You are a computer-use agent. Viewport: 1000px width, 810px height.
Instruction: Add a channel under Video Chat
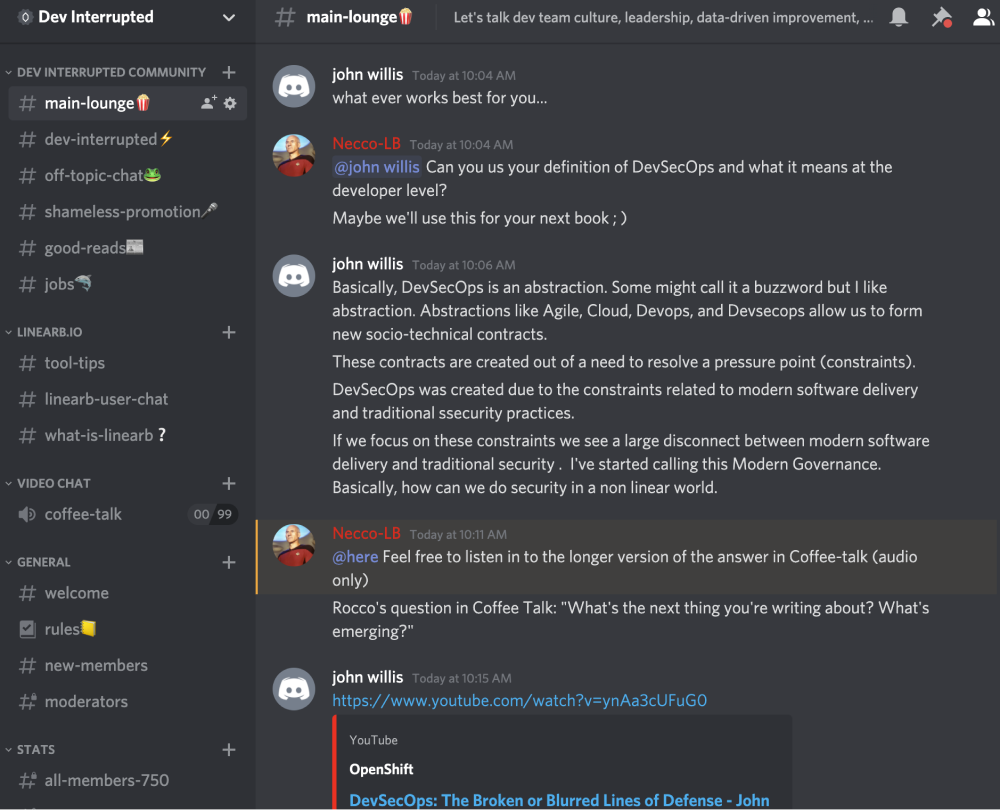click(229, 483)
